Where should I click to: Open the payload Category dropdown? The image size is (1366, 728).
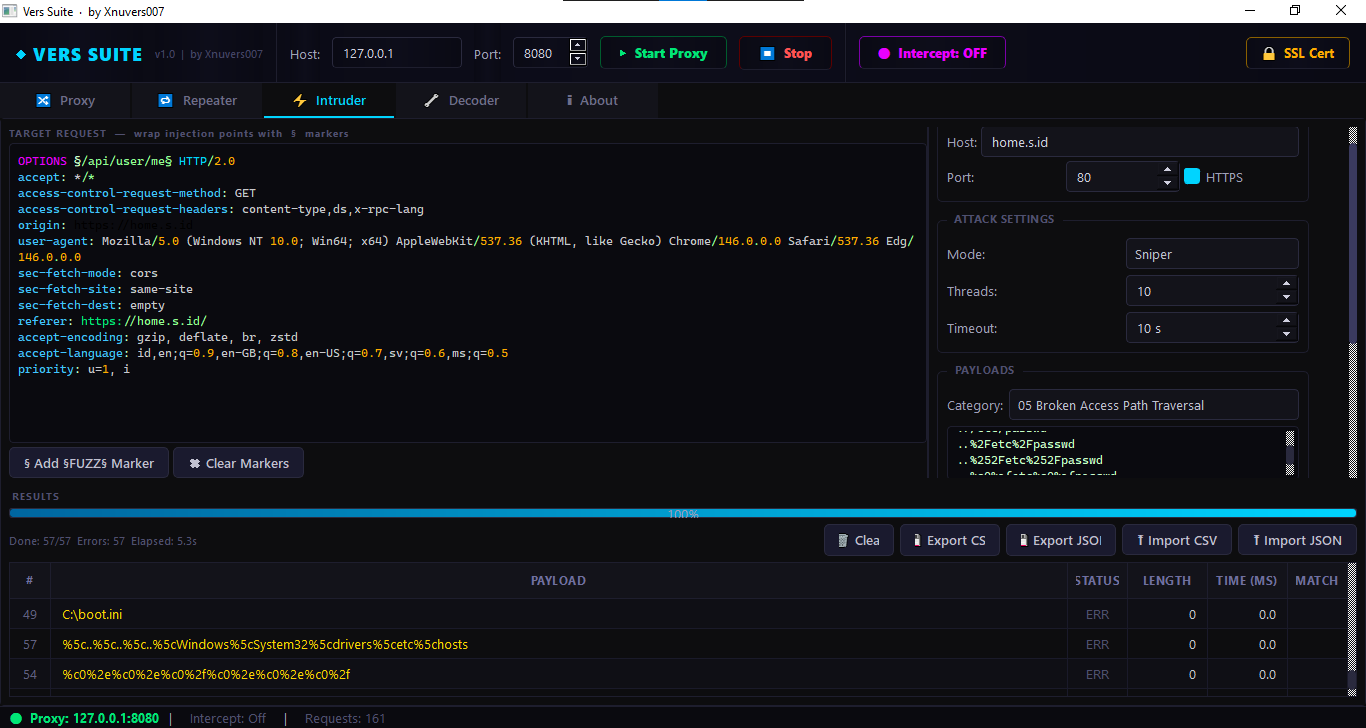[x=1154, y=404]
